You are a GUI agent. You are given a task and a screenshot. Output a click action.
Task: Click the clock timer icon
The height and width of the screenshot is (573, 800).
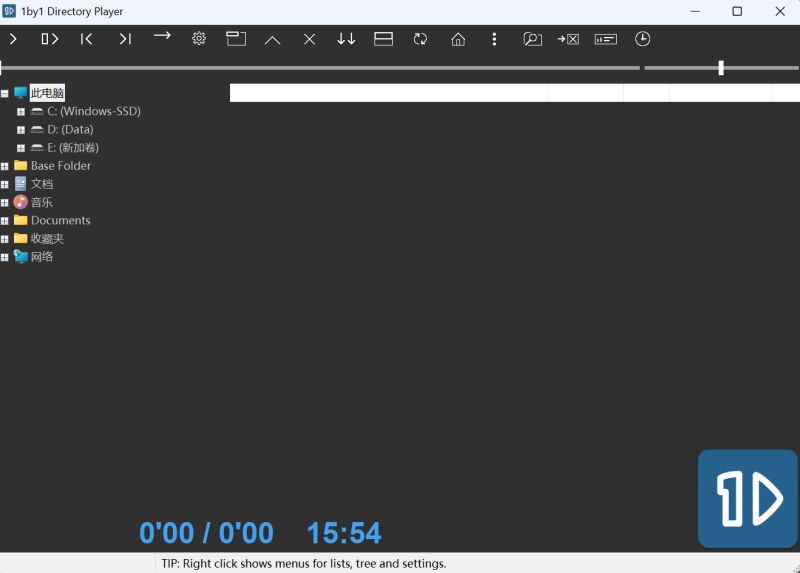[x=642, y=39]
